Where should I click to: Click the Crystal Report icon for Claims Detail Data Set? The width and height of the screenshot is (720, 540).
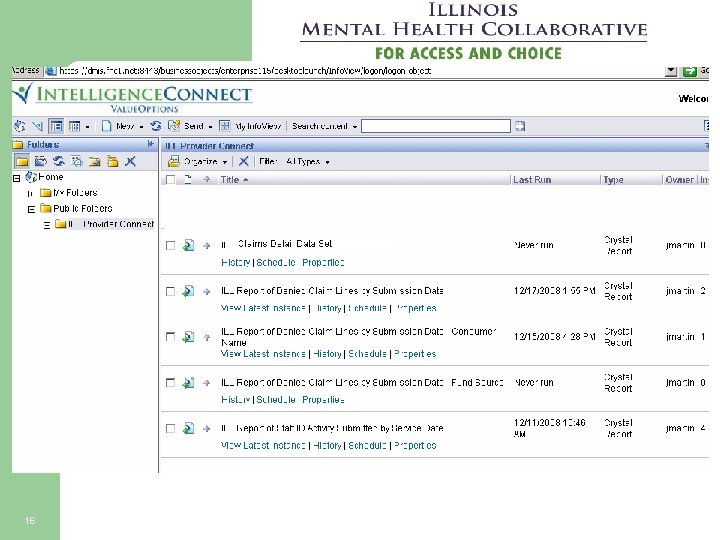188,245
